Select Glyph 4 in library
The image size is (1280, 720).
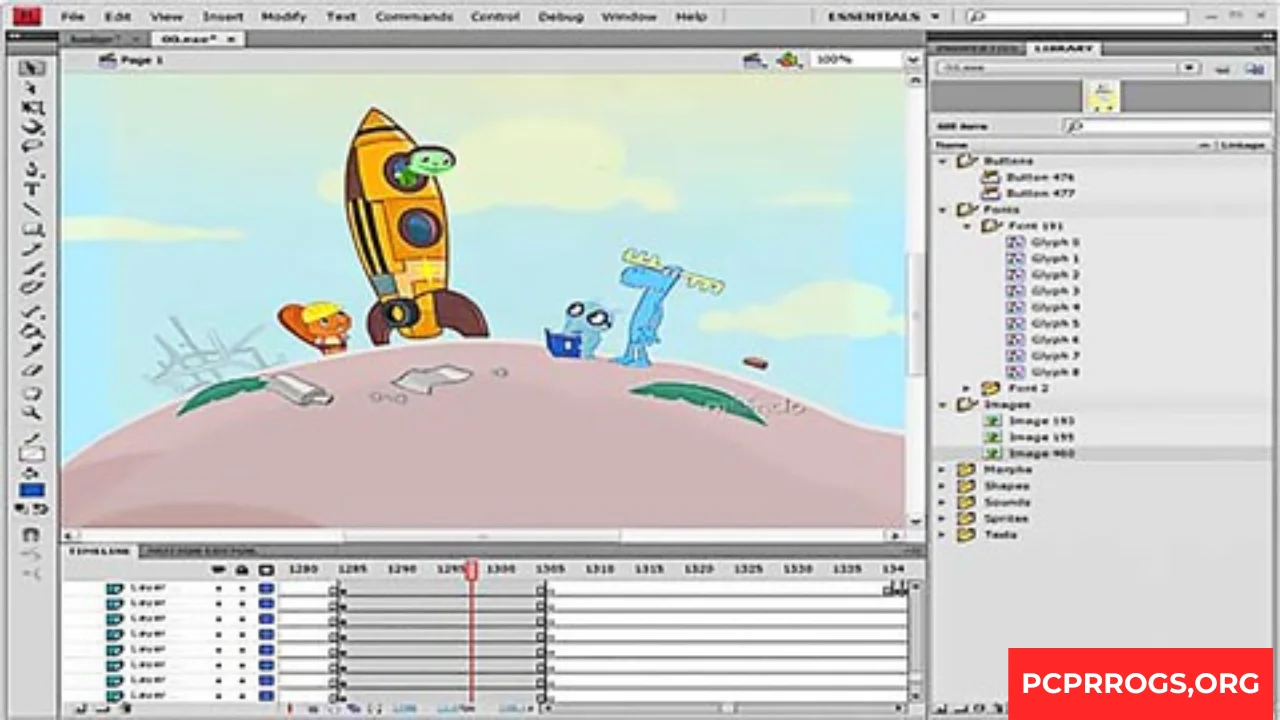pos(1043,307)
